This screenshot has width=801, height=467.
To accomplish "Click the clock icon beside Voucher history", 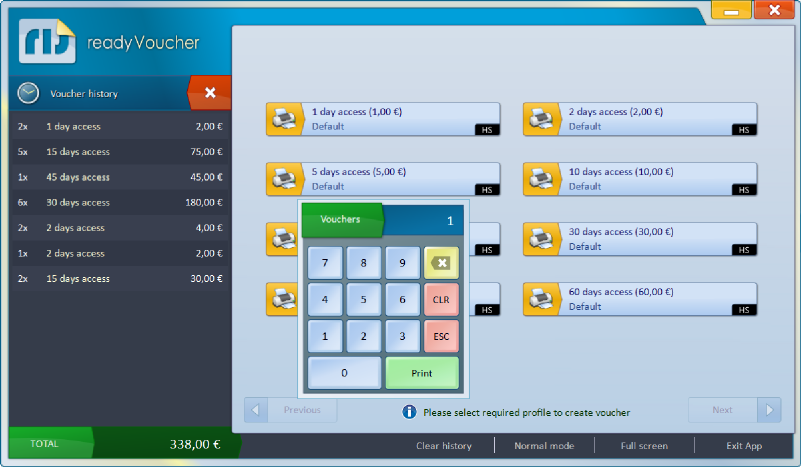I will point(28,93).
